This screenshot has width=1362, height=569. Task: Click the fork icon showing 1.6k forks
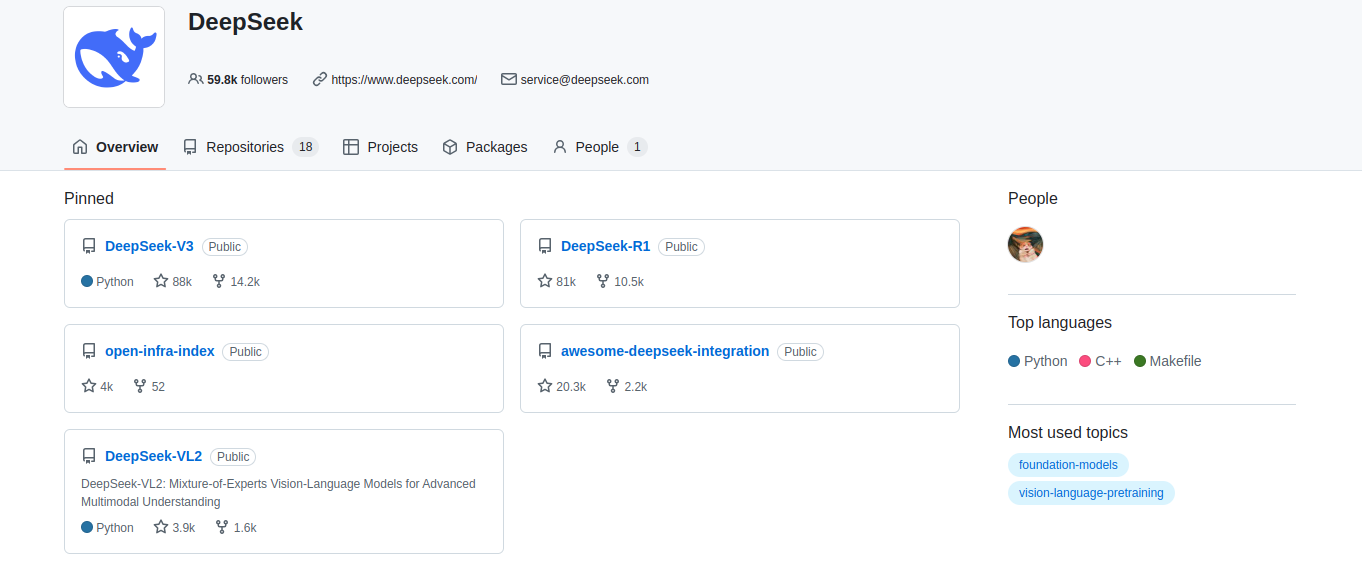(222, 527)
